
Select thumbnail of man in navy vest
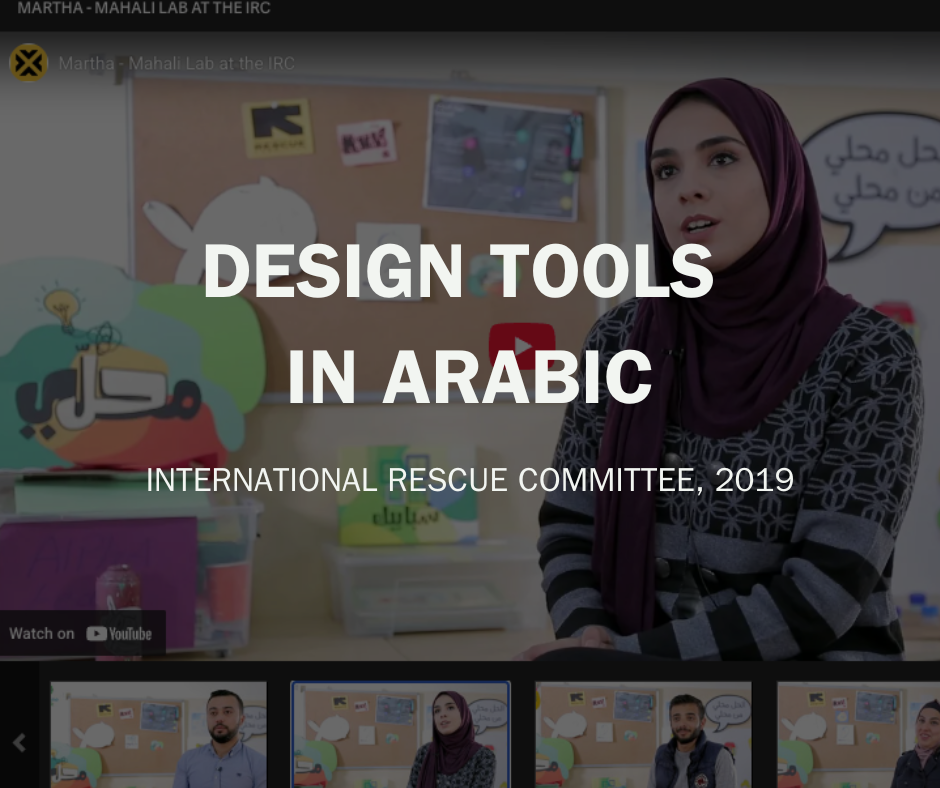pyautogui.click(x=643, y=735)
